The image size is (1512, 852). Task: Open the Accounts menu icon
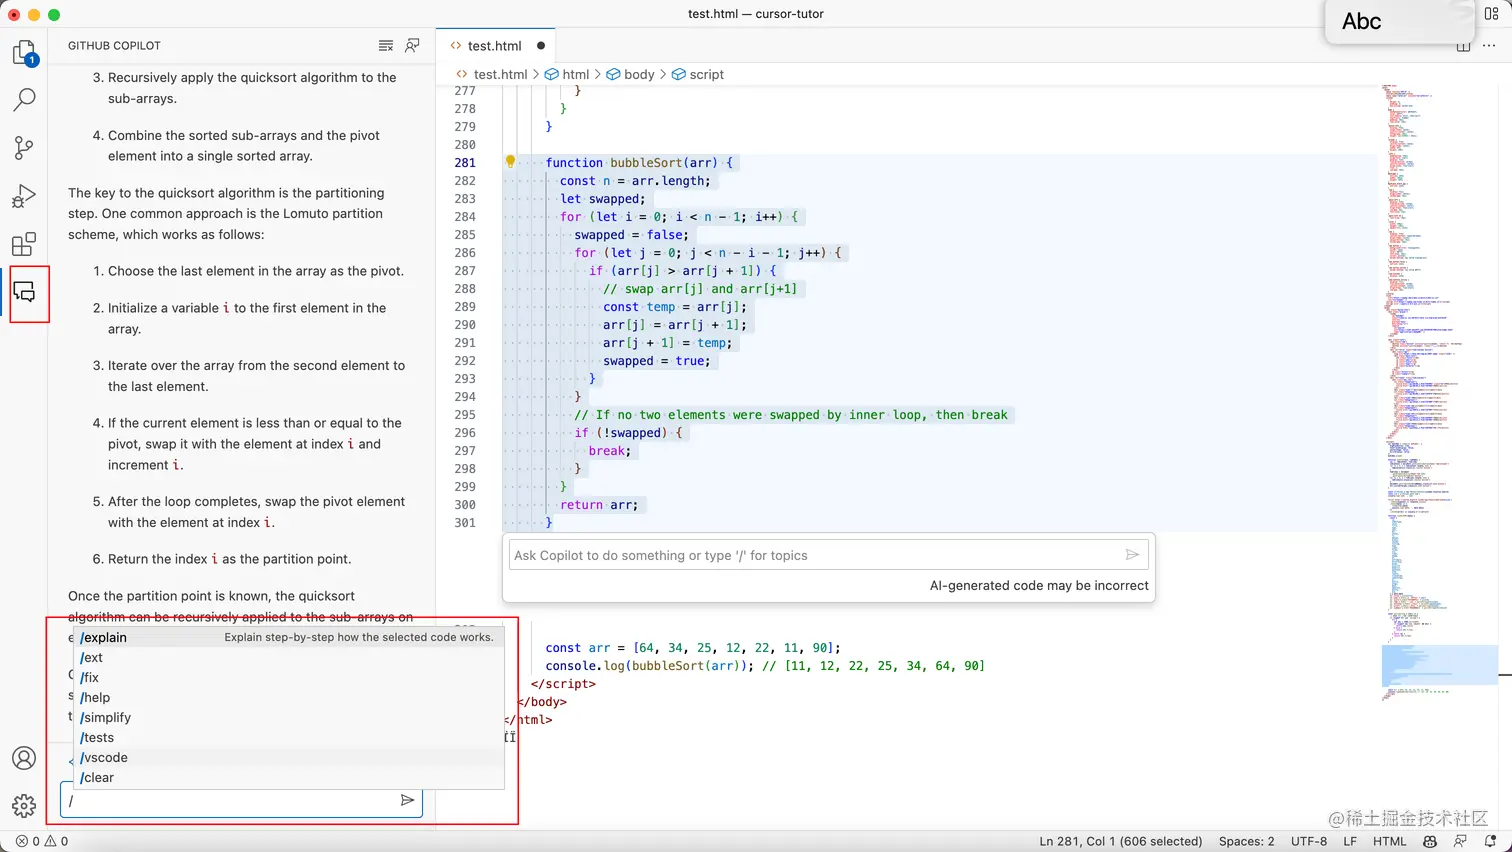coord(24,758)
